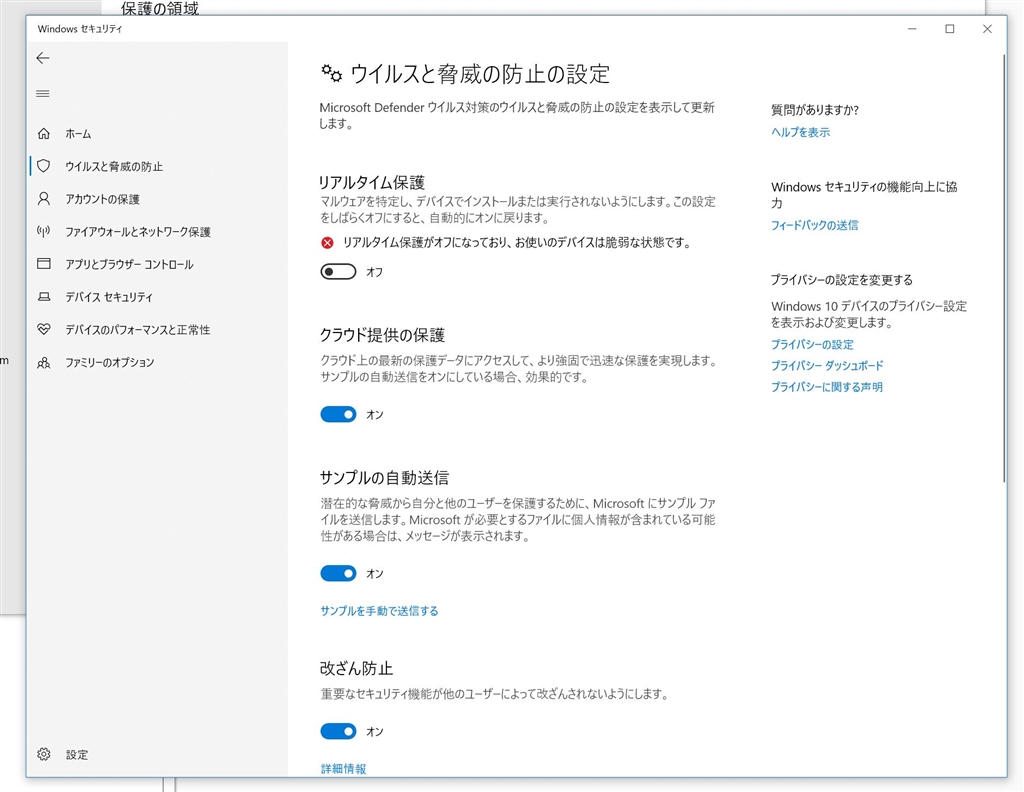Click the heart health icon
Image resolution: width=1024 pixels, height=792 pixels.
[44, 329]
